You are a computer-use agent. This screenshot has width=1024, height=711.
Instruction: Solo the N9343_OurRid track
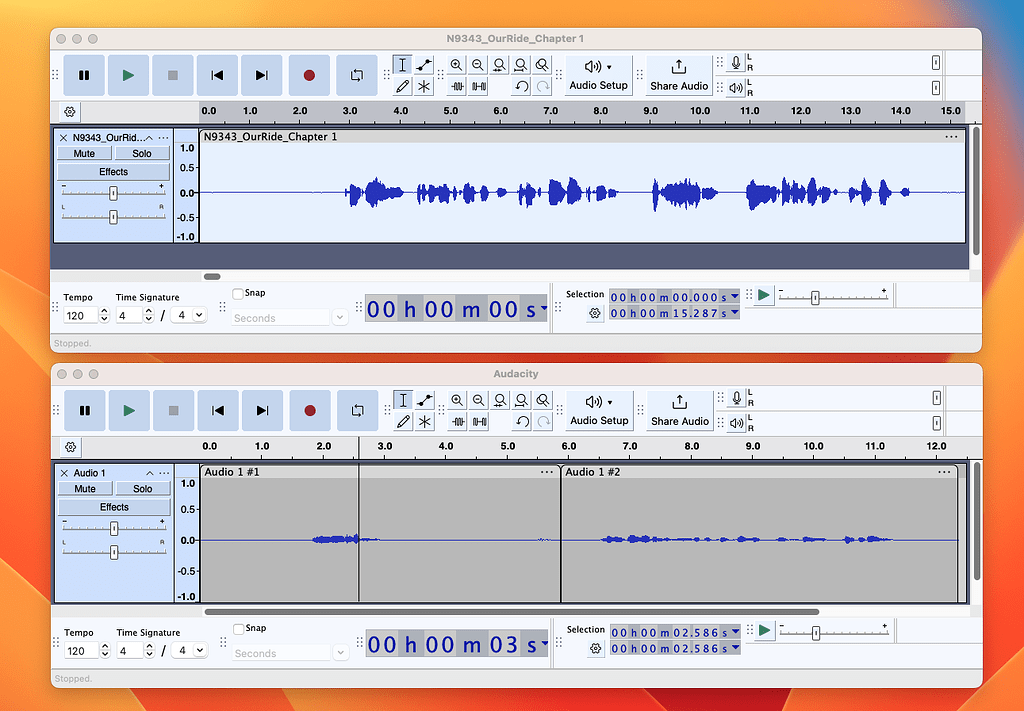click(x=142, y=152)
